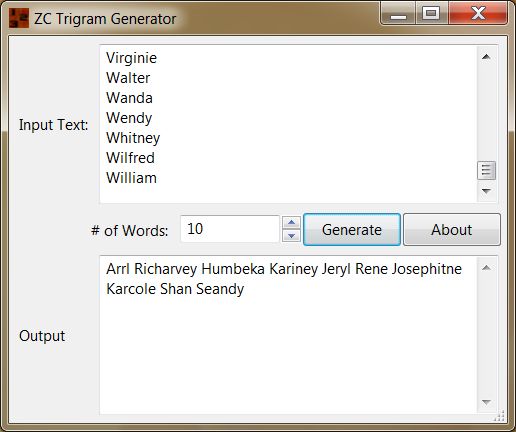516x432 pixels.
Task: Click the ZC Trigram Generator app icon
Action: (x=19, y=18)
